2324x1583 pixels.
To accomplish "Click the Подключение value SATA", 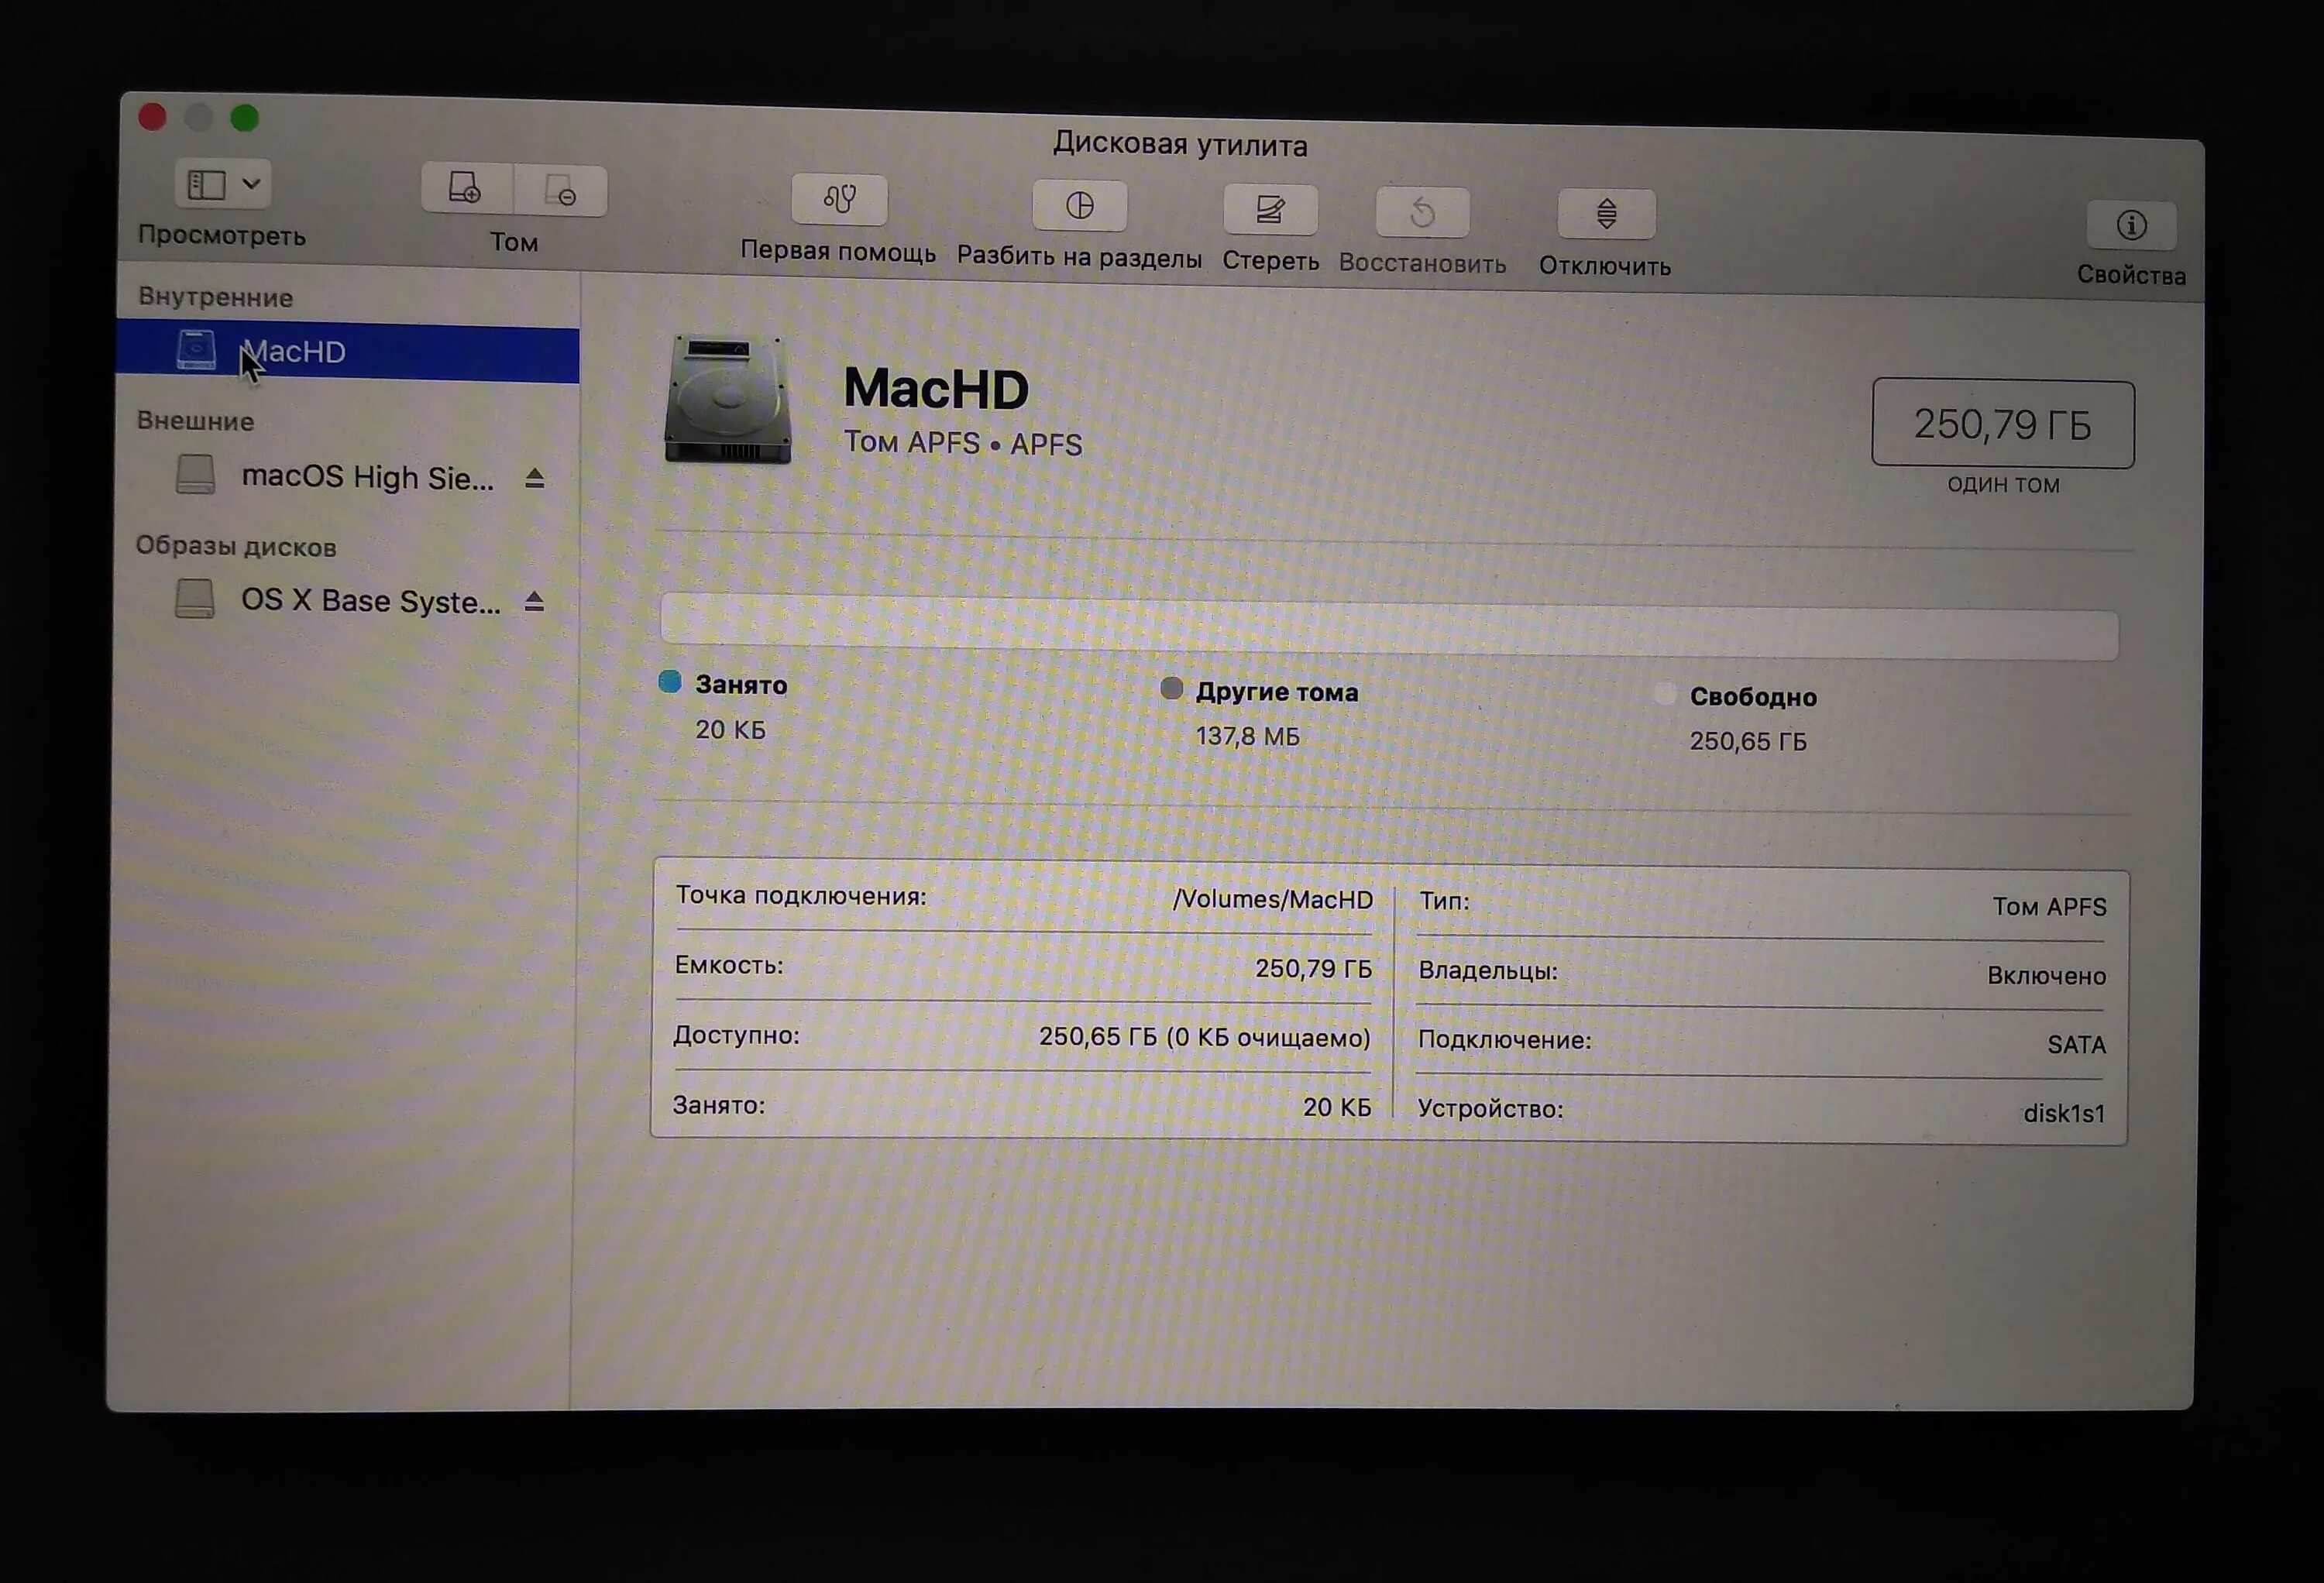I will coord(2076,1044).
